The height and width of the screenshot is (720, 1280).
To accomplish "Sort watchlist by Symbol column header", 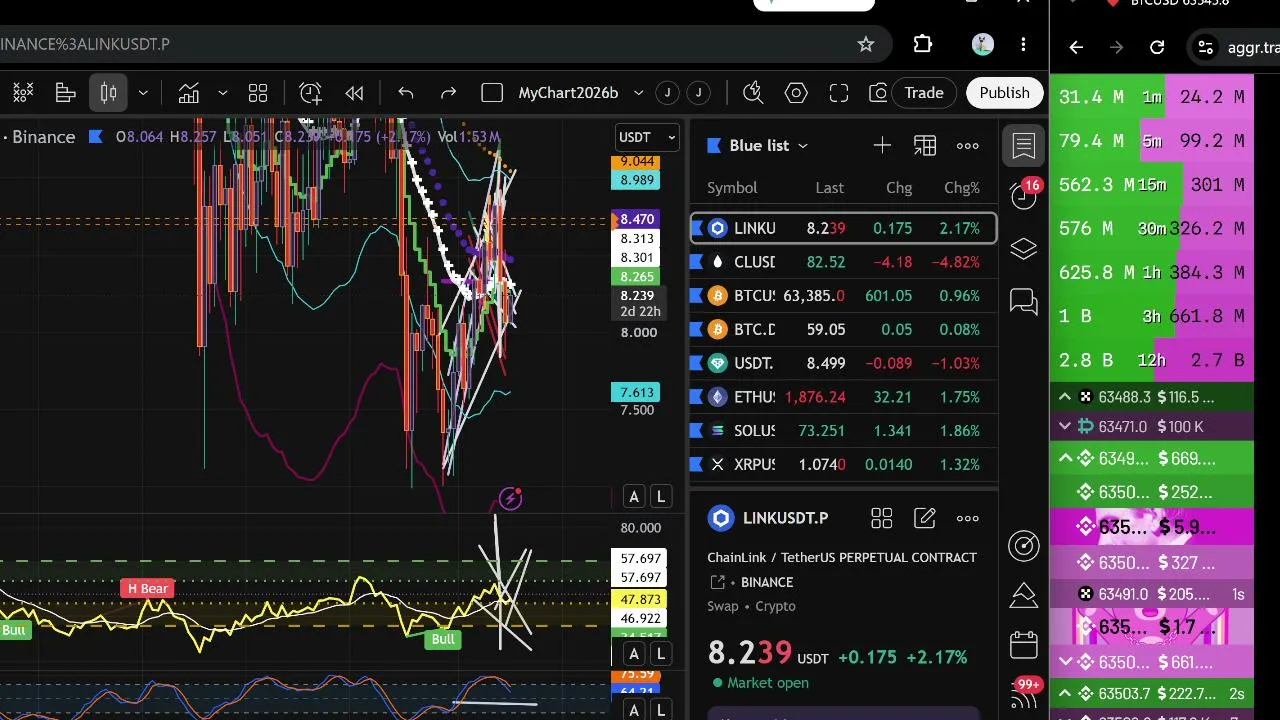I will tap(732, 188).
